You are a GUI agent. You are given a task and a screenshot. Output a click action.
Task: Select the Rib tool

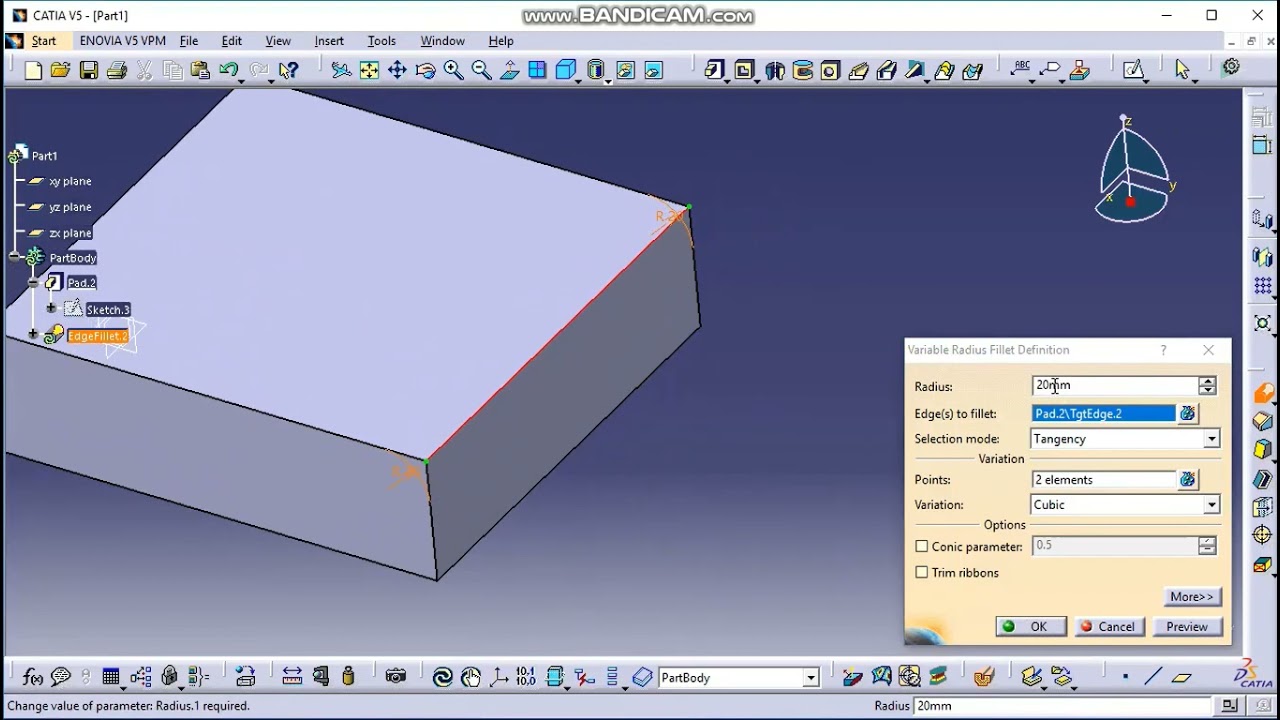pyautogui.click(x=858, y=70)
